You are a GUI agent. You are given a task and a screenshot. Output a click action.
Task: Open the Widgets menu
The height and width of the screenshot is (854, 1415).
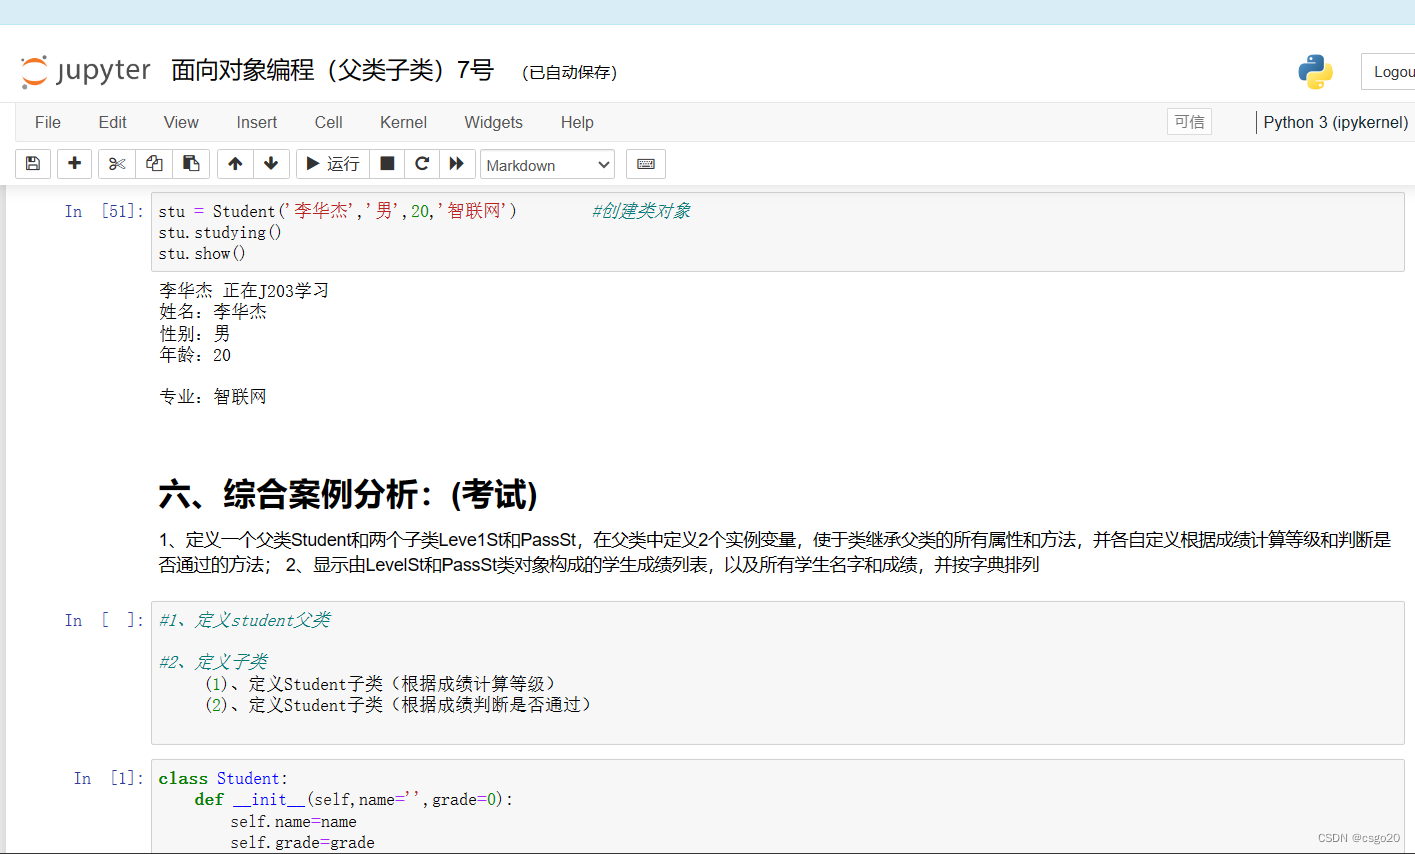point(493,122)
